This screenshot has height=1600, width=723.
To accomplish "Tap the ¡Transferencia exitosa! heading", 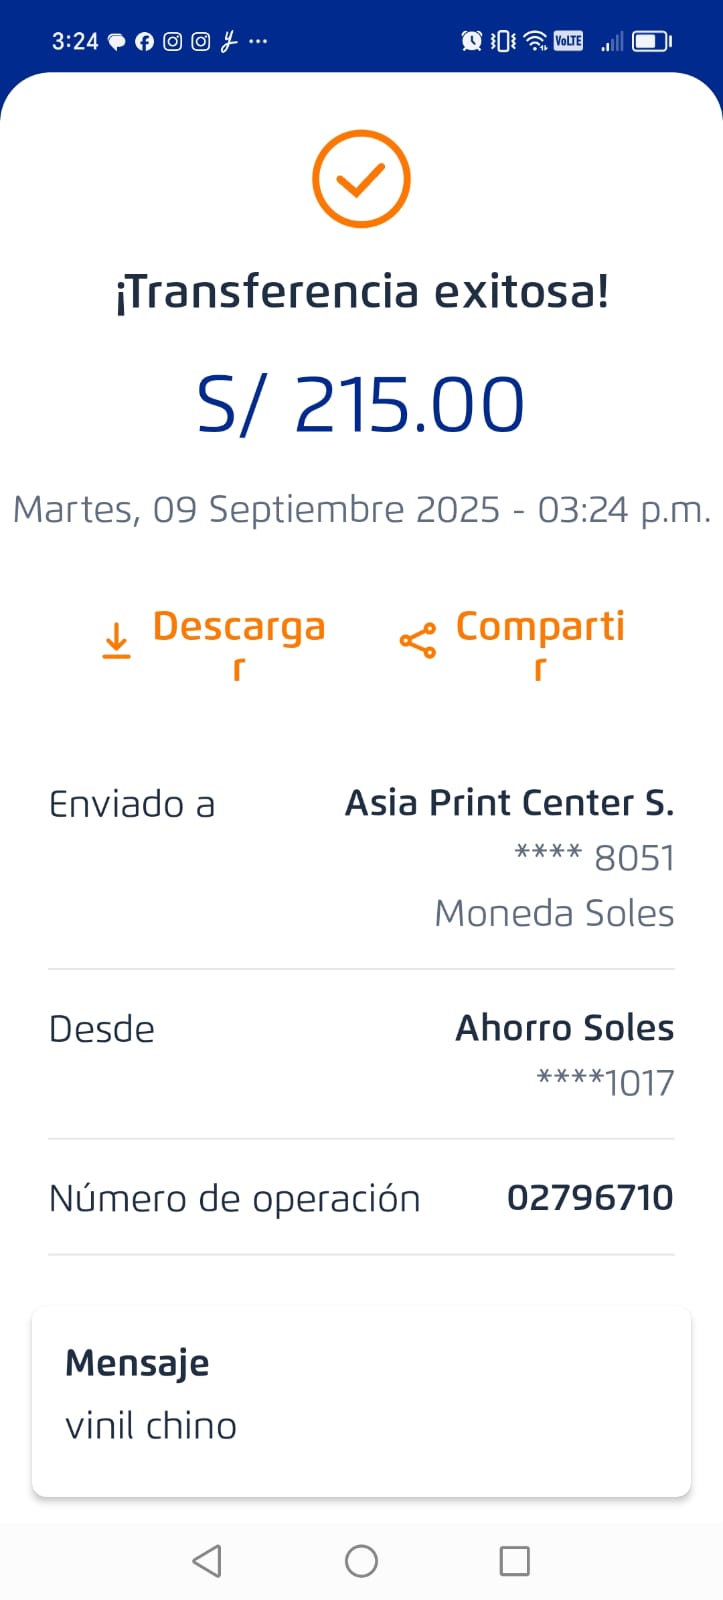I will pos(361,292).
